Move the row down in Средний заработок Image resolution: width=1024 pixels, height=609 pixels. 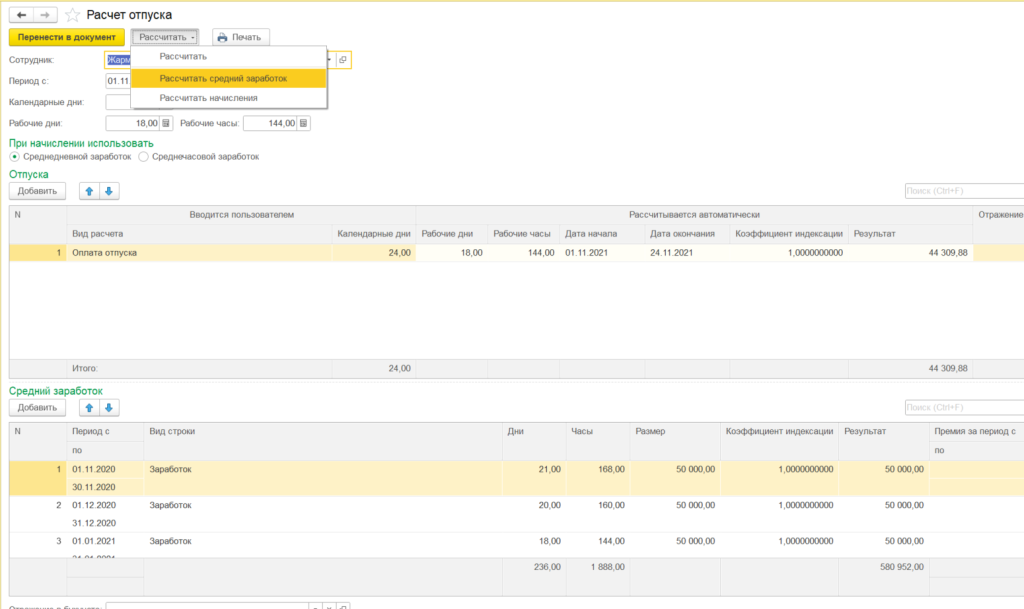[109, 408]
